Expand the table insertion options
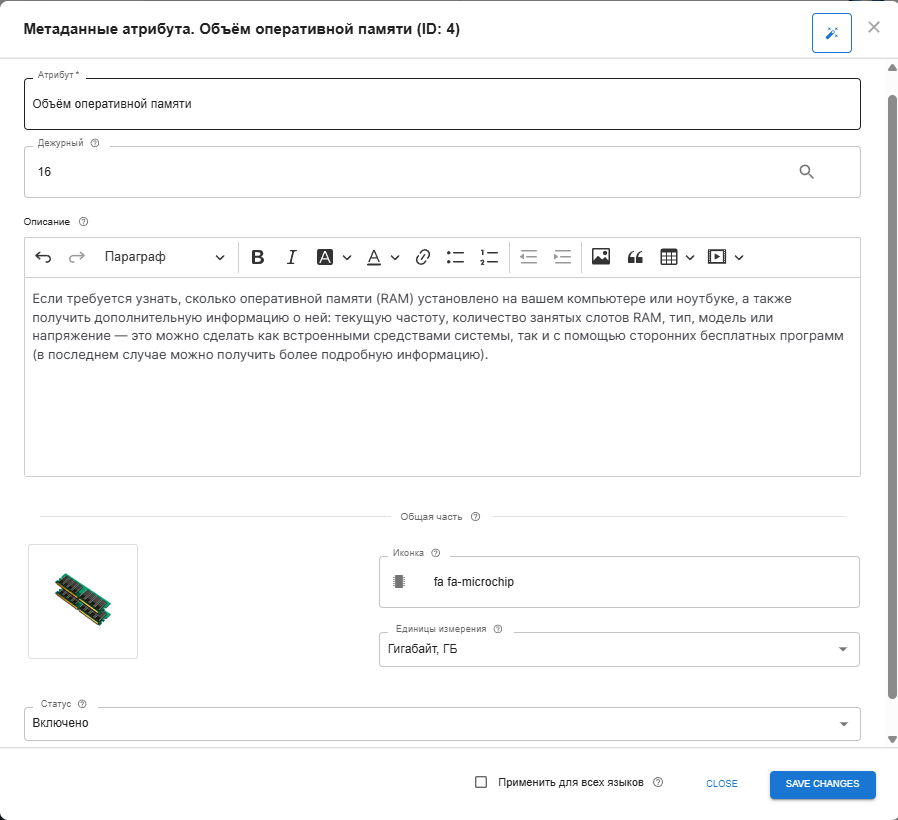 coord(690,257)
